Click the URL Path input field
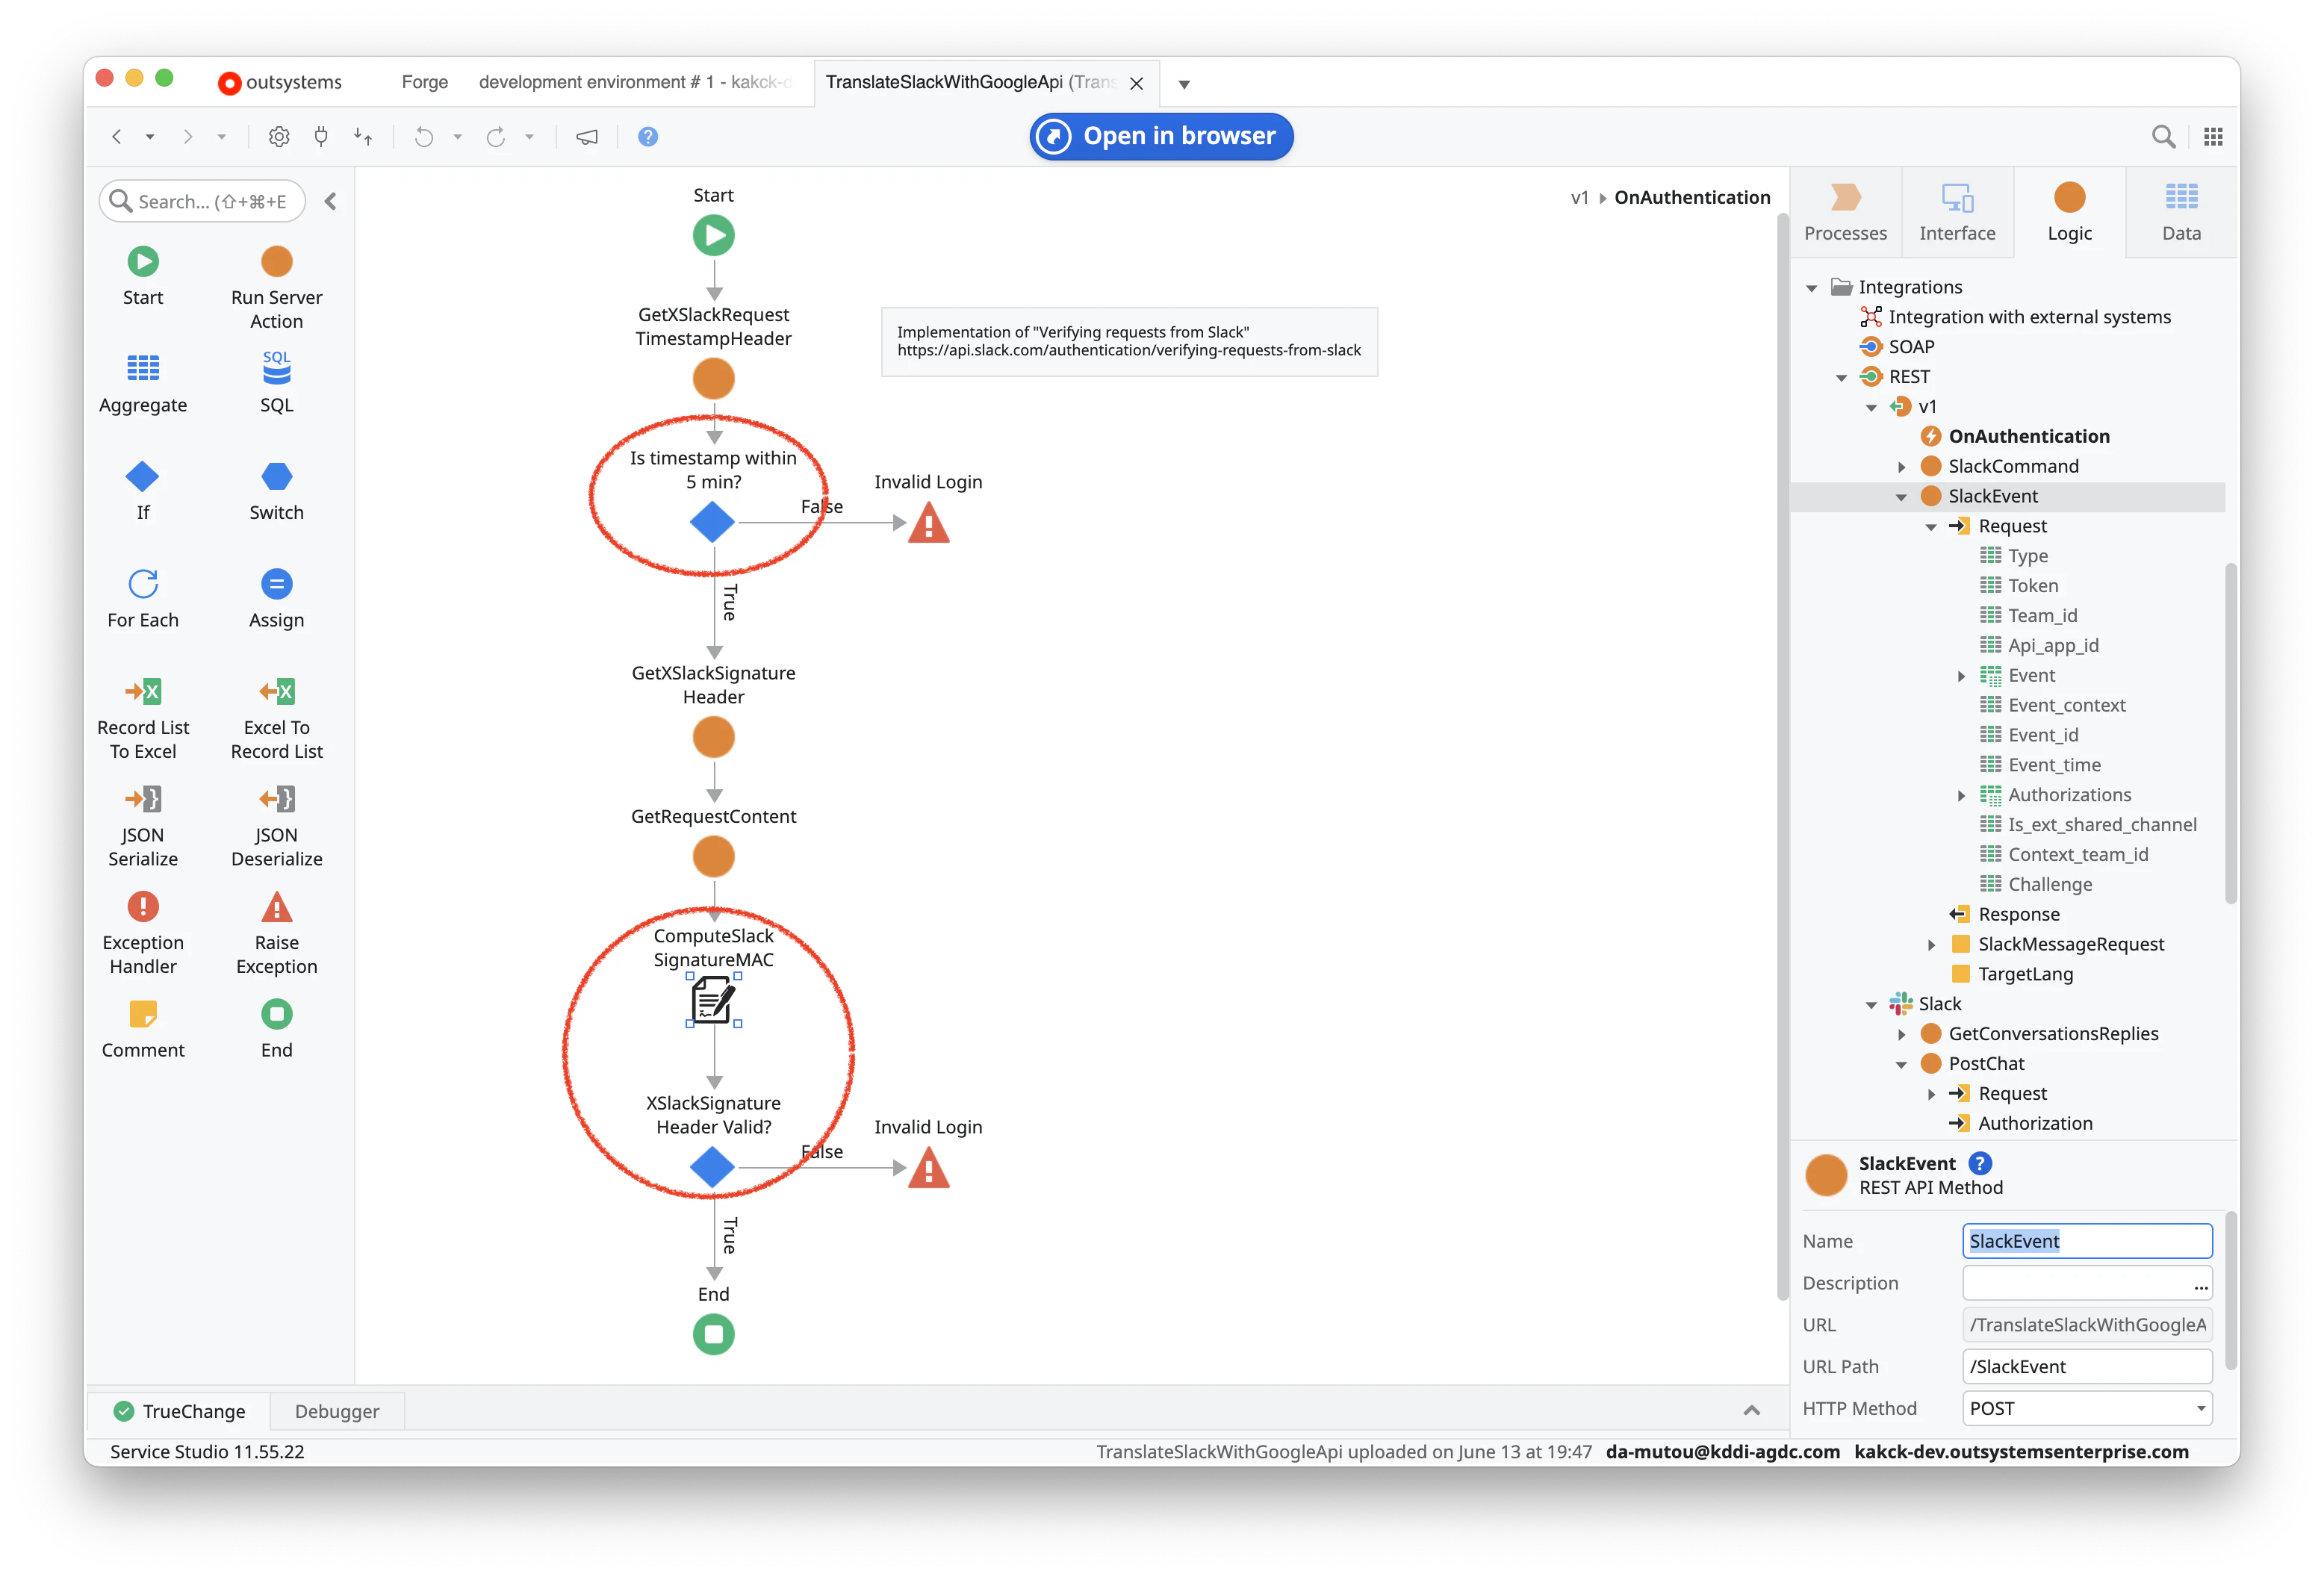The width and height of the screenshot is (2324, 1577). (2087, 1366)
